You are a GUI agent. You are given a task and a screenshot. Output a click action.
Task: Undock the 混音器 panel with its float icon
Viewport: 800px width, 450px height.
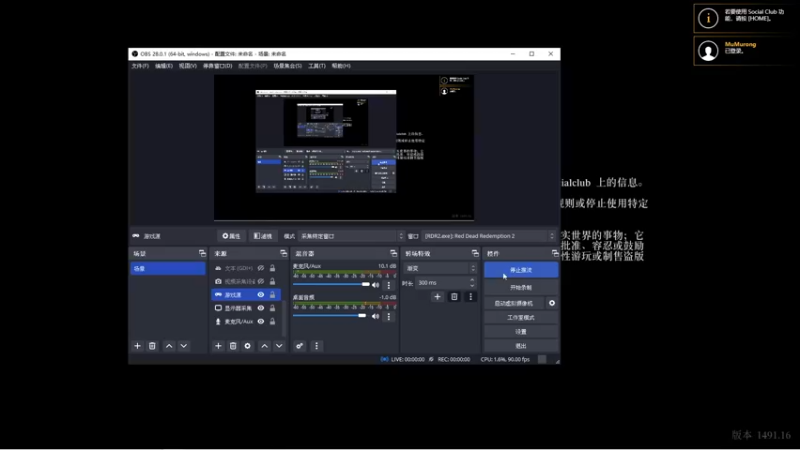click(x=393, y=253)
